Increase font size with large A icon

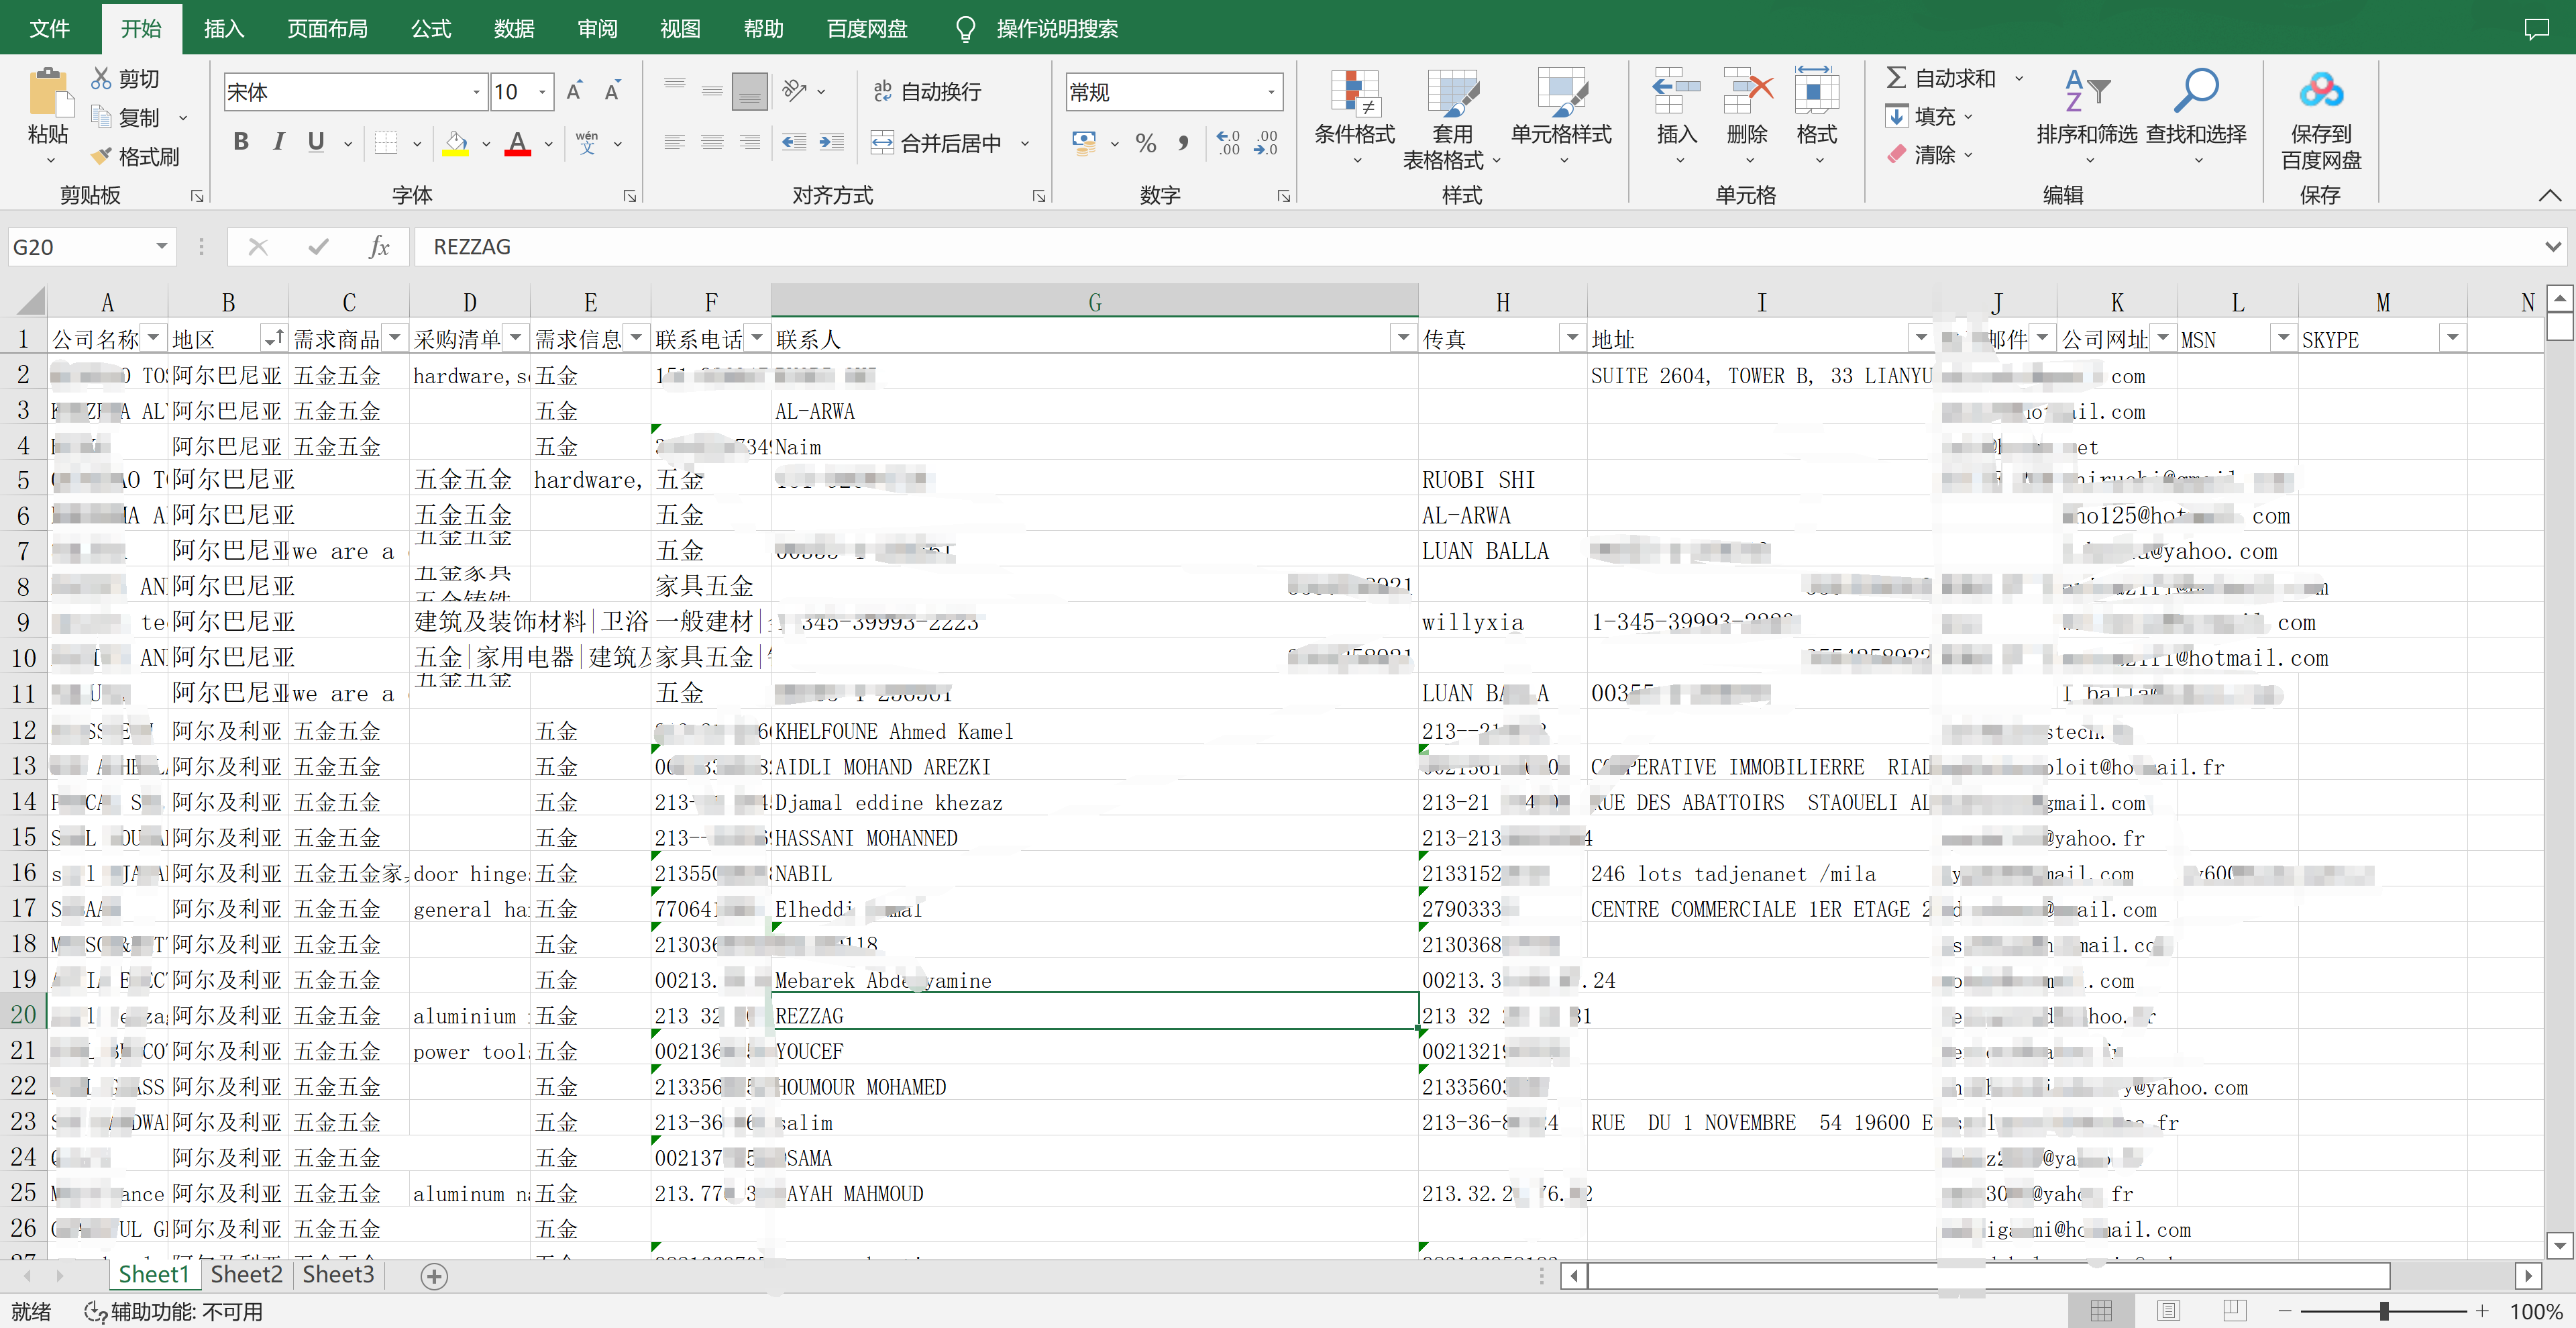click(x=574, y=92)
